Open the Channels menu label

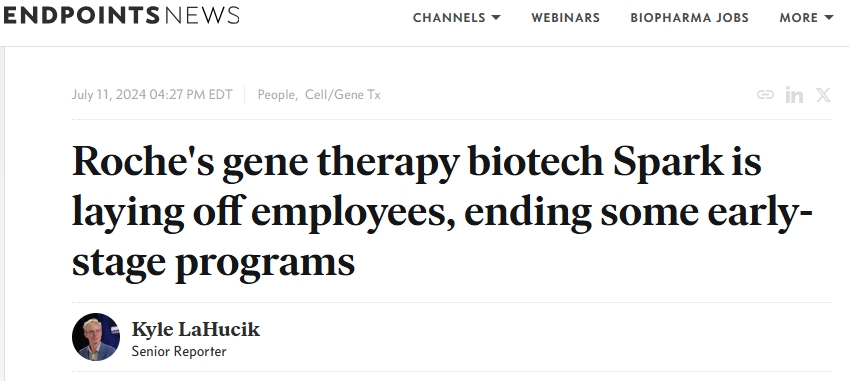449,17
